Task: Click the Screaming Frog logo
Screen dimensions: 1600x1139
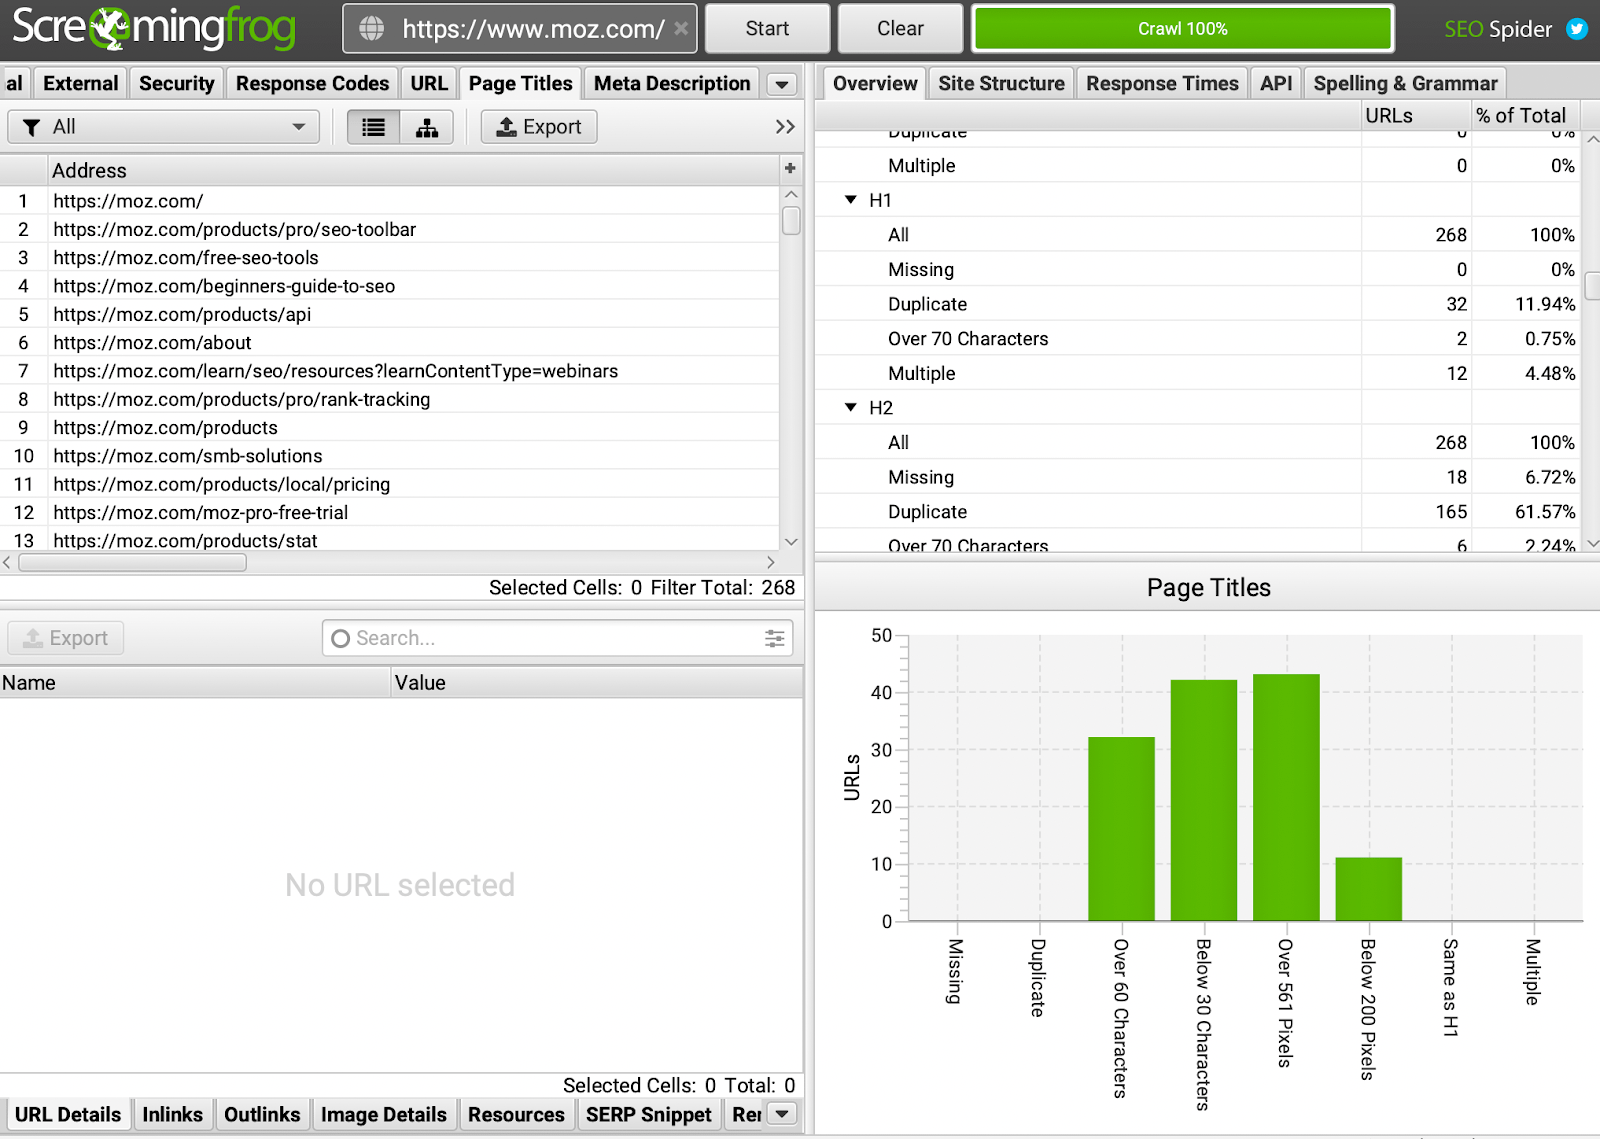Action: click(x=153, y=28)
